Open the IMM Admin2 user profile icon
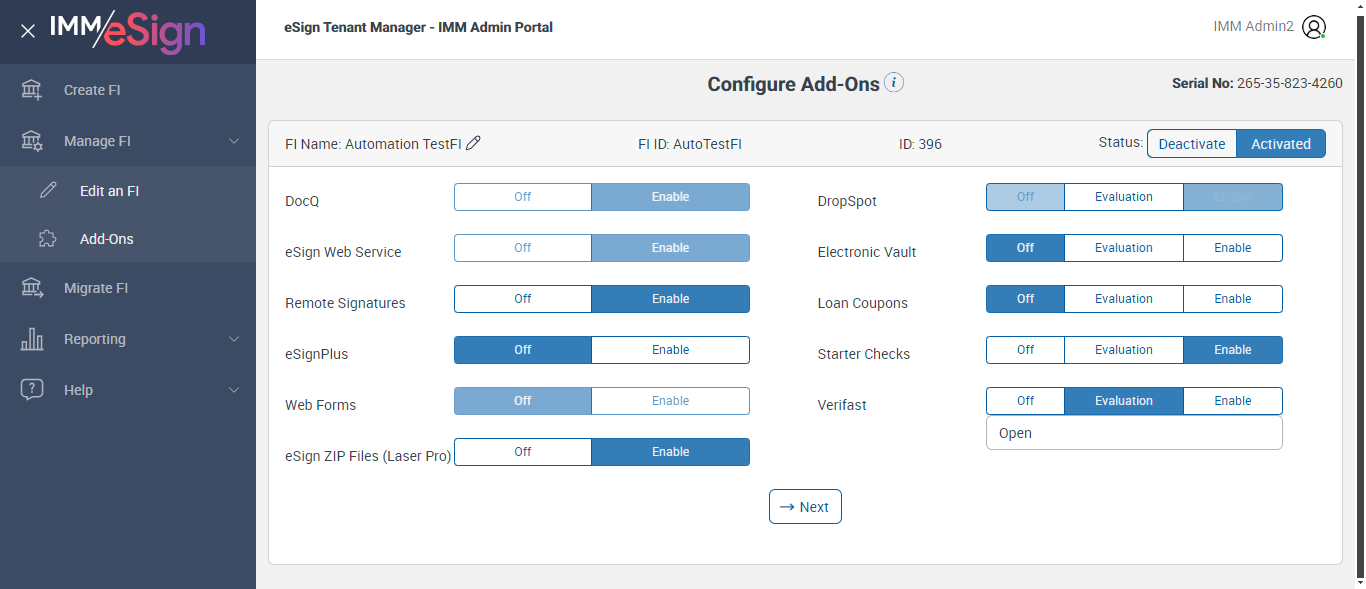The image size is (1366, 589). click(1314, 28)
